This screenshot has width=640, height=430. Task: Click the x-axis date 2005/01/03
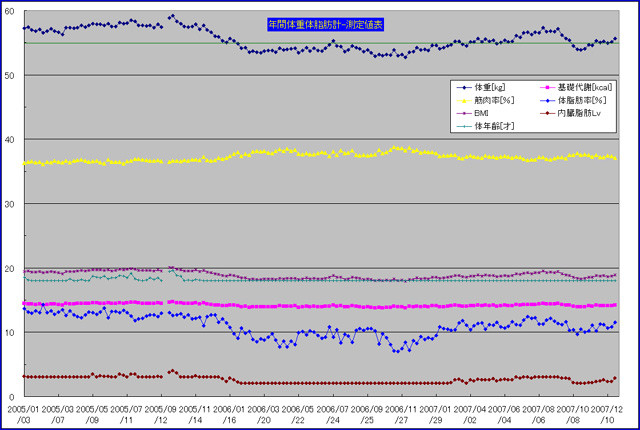click(23, 414)
